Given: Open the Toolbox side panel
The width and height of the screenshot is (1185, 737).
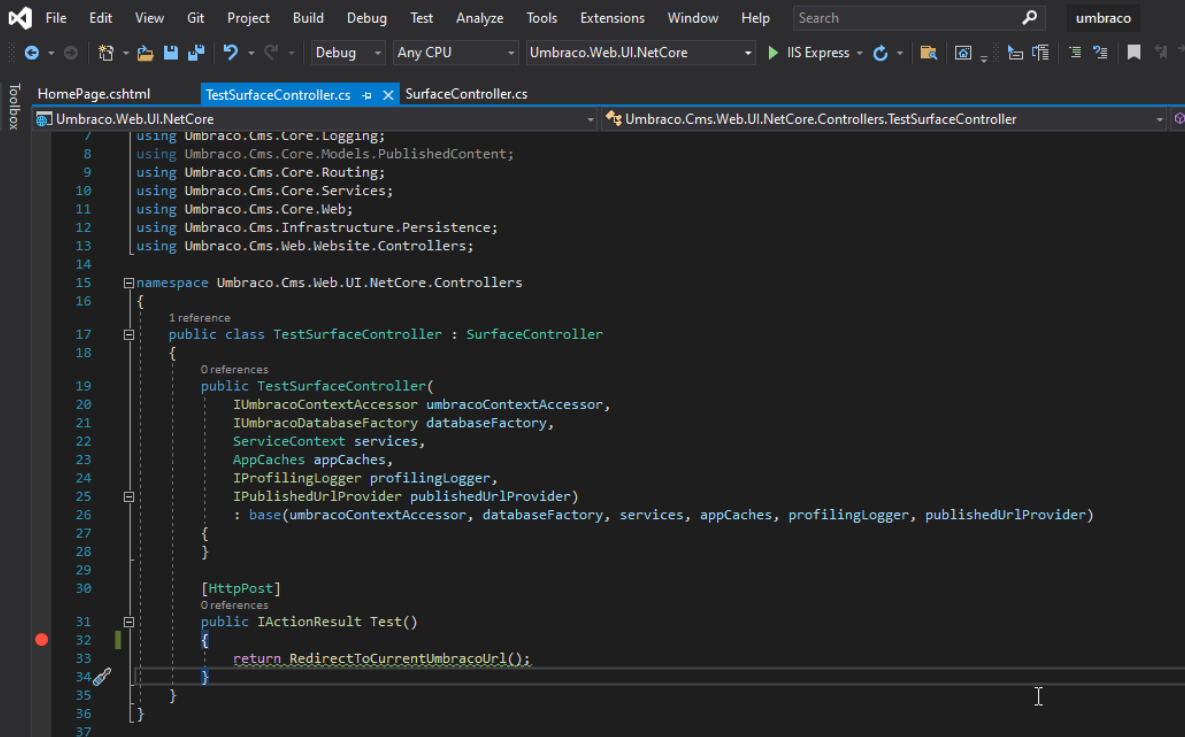Looking at the screenshot, I should pyautogui.click(x=14, y=106).
